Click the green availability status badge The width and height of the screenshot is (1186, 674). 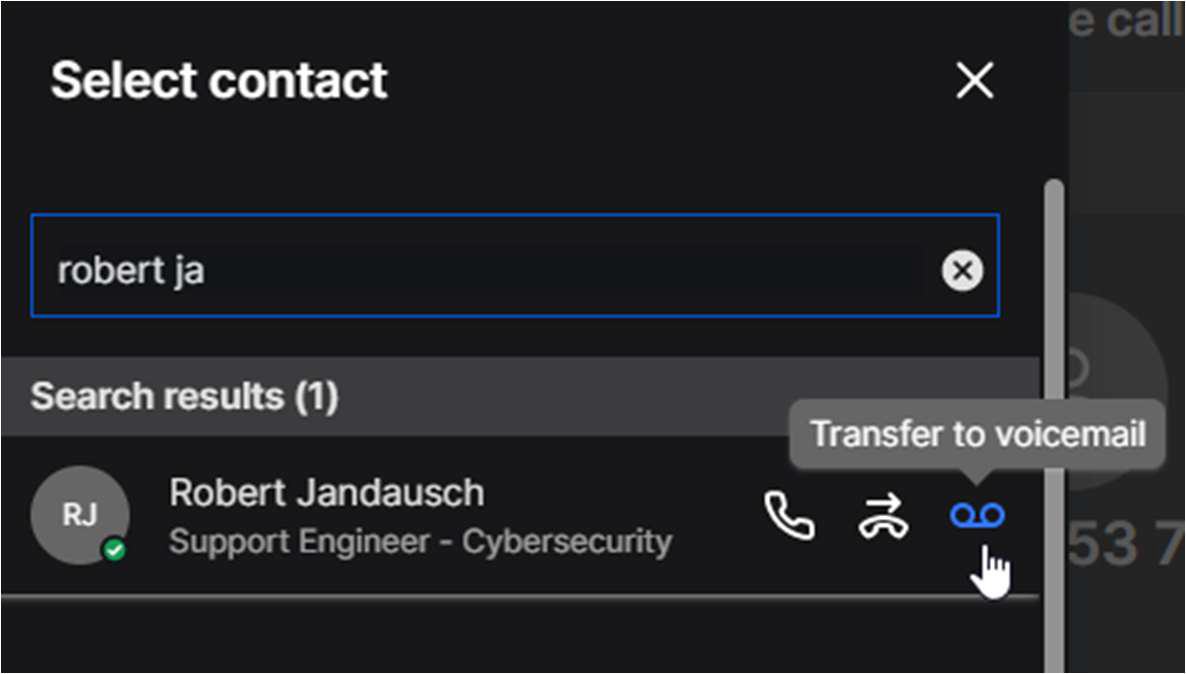[x=115, y=549]
